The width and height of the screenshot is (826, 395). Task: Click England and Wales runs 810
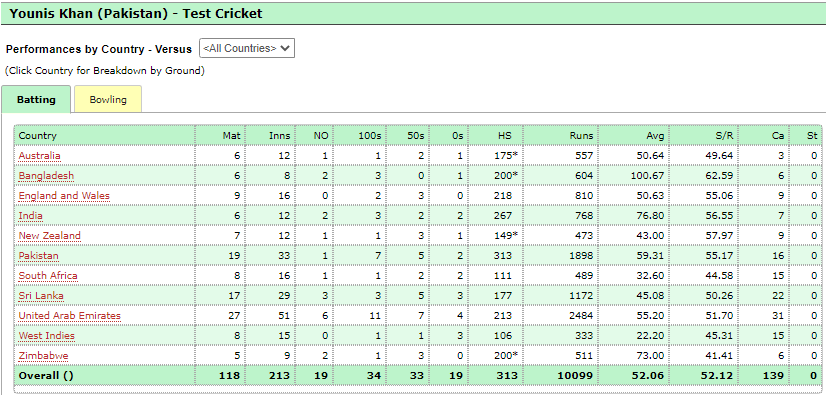click(584, 196)
